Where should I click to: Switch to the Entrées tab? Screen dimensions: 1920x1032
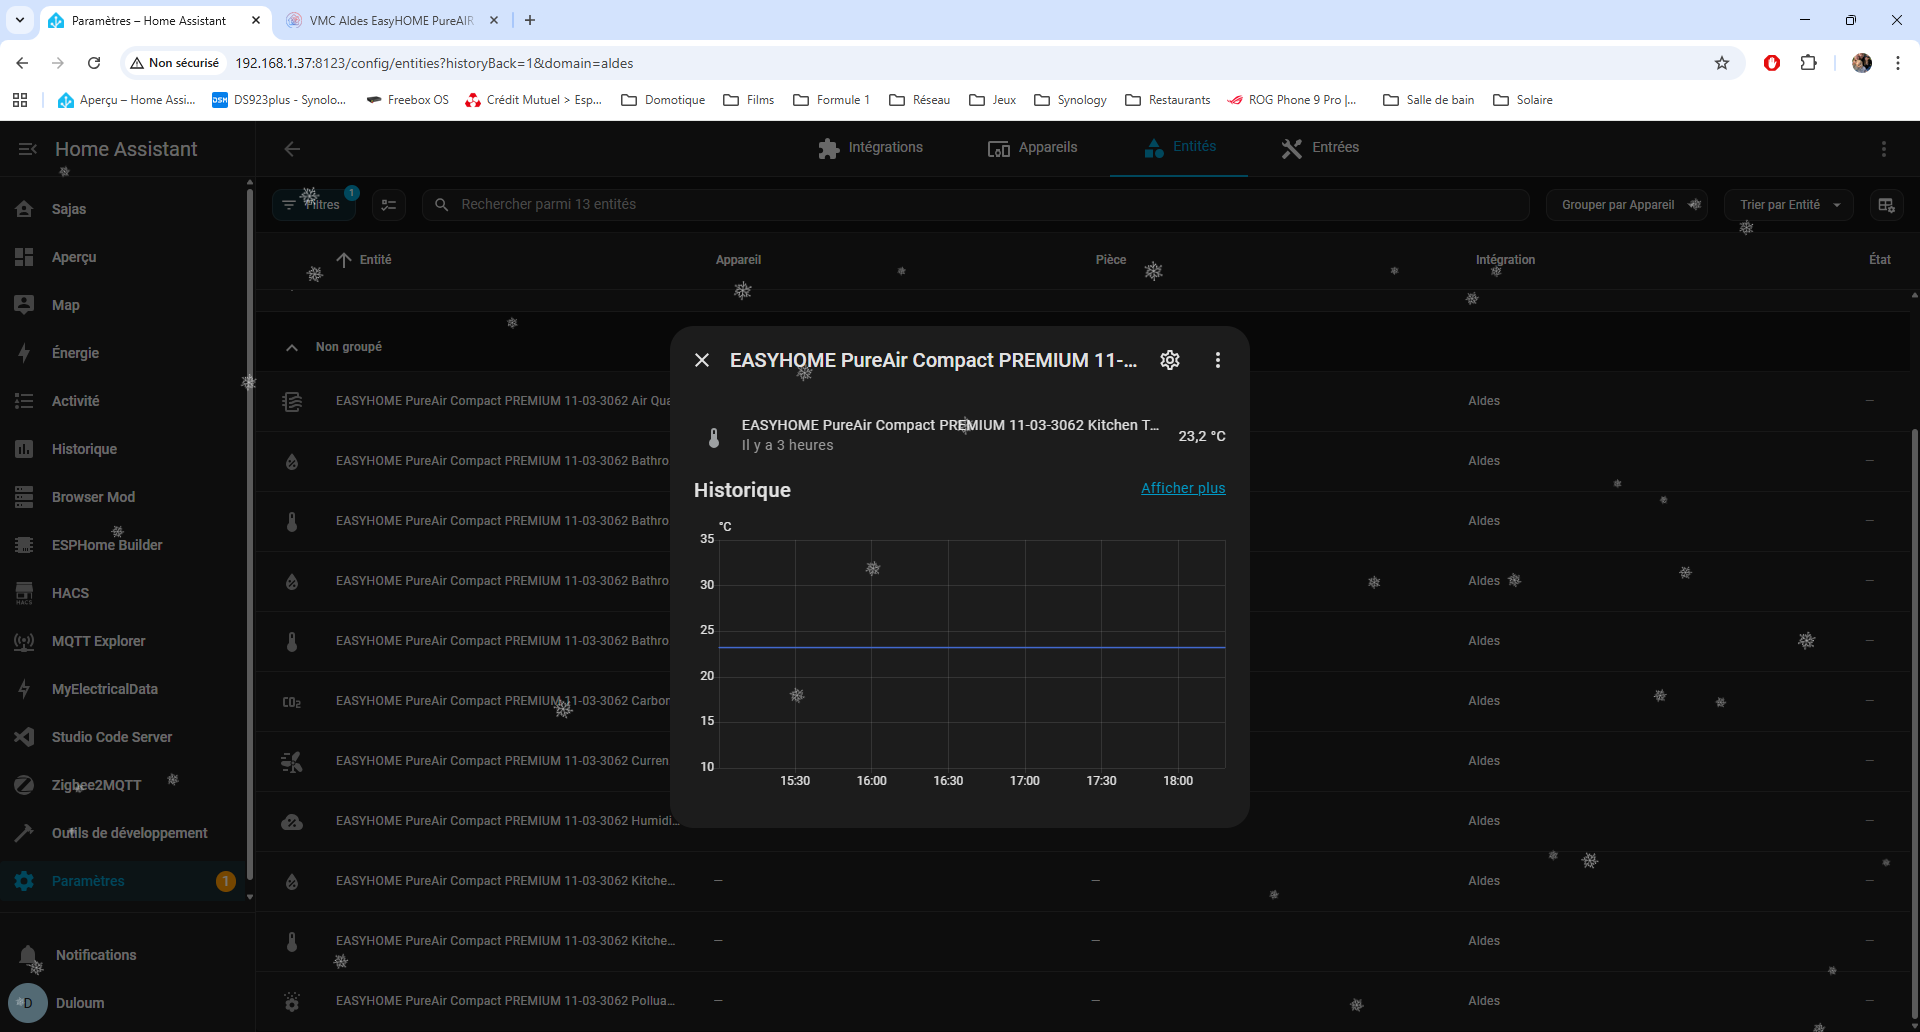pos(1320,148)
